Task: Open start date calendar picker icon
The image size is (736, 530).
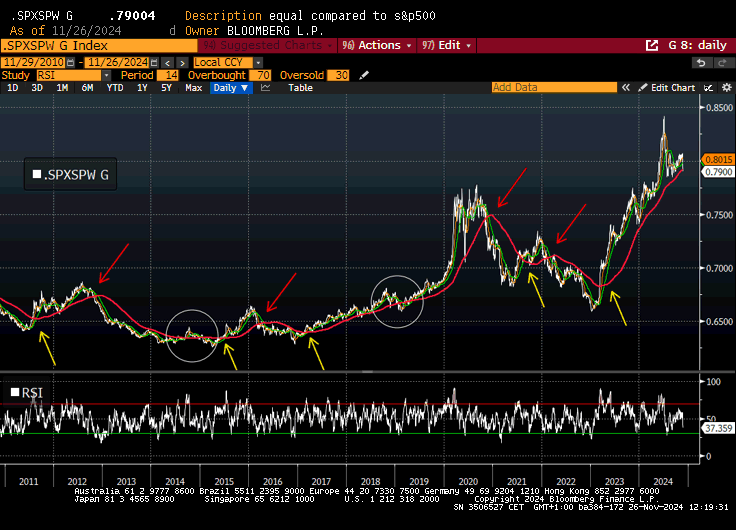Action: [70, 62]
